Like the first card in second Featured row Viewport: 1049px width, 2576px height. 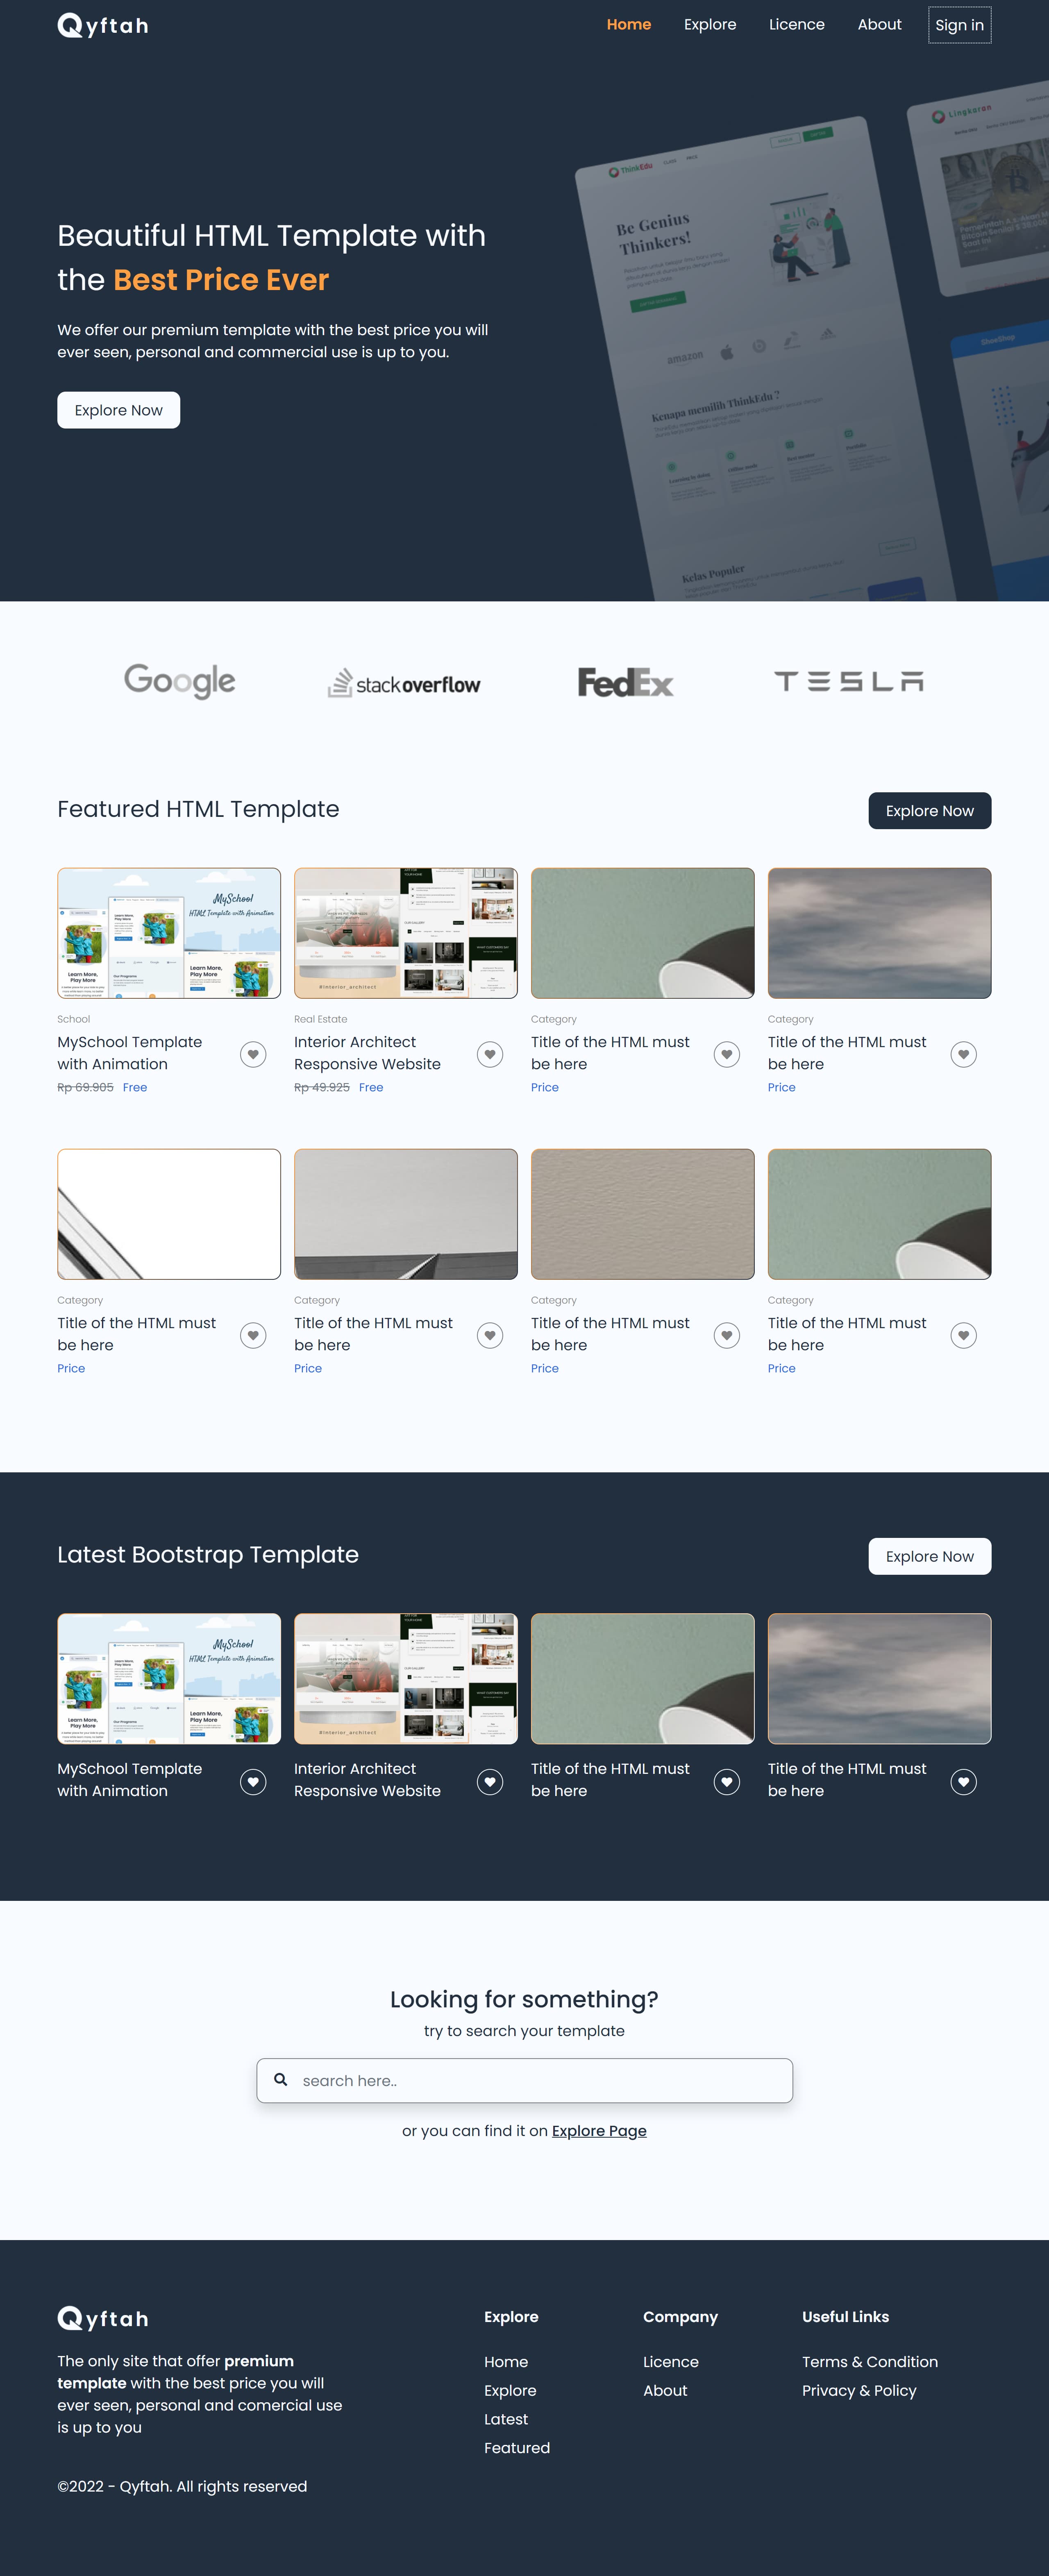[253, 1335]
